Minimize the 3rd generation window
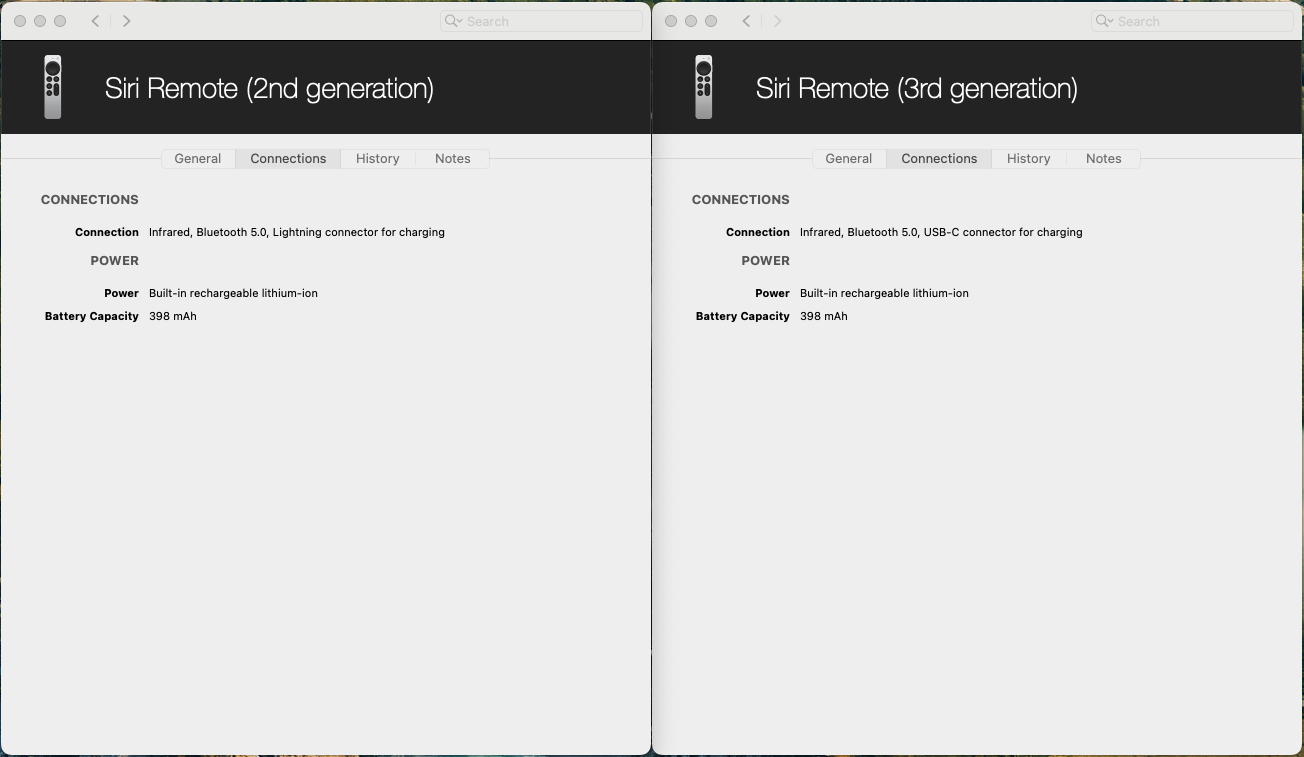Viewport: 1304px width, 757px height. click(x=691, y=21)
